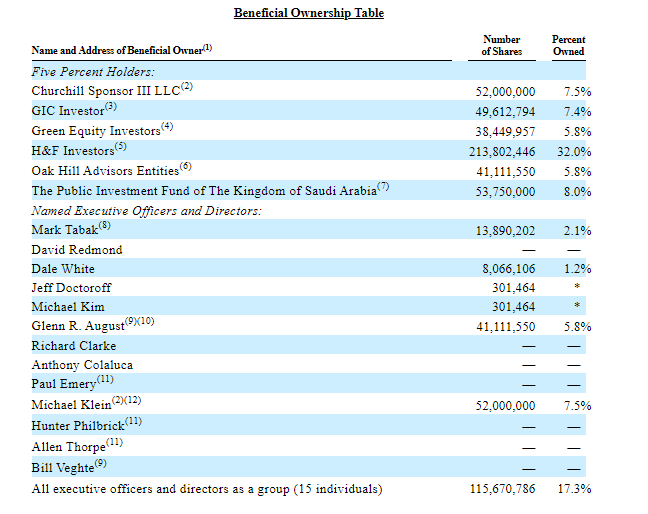Select the value 13,890,202
Screen dimensions: 648x514
tap(505, 231)
